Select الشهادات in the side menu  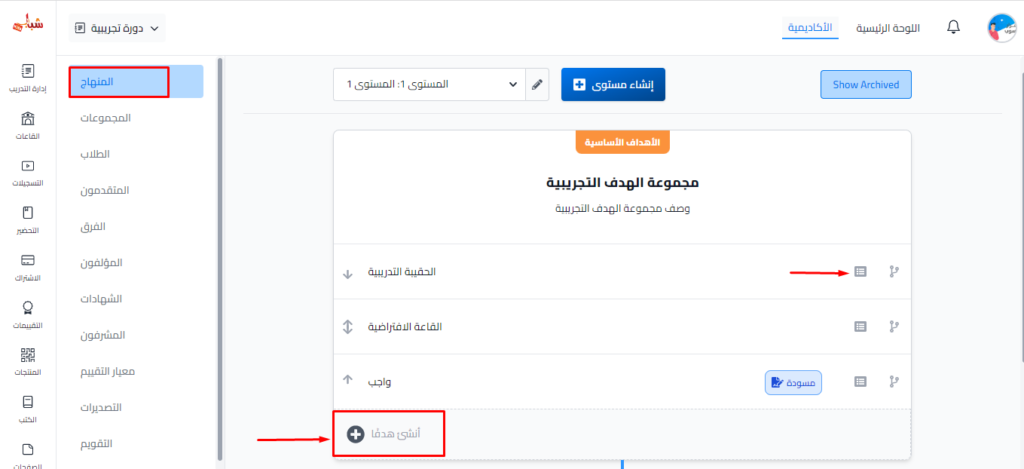[101, 299]
